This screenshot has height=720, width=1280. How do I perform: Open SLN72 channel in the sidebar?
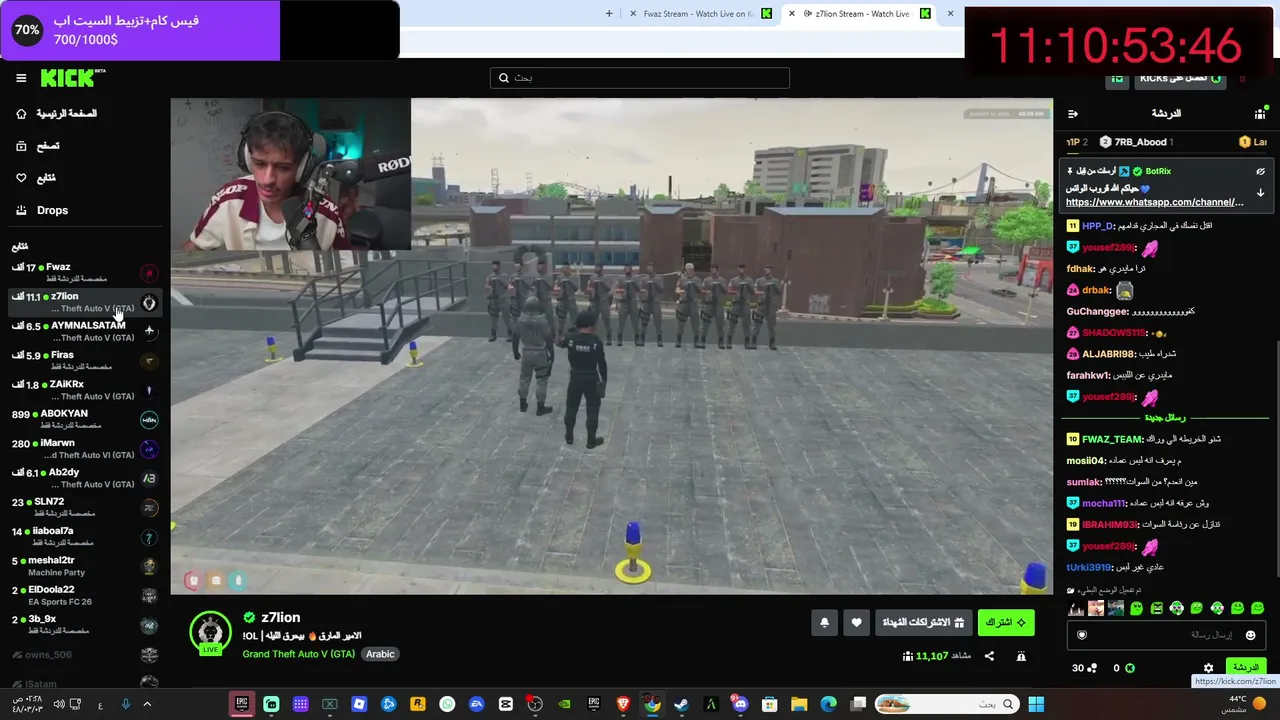[x=84, y=507]
